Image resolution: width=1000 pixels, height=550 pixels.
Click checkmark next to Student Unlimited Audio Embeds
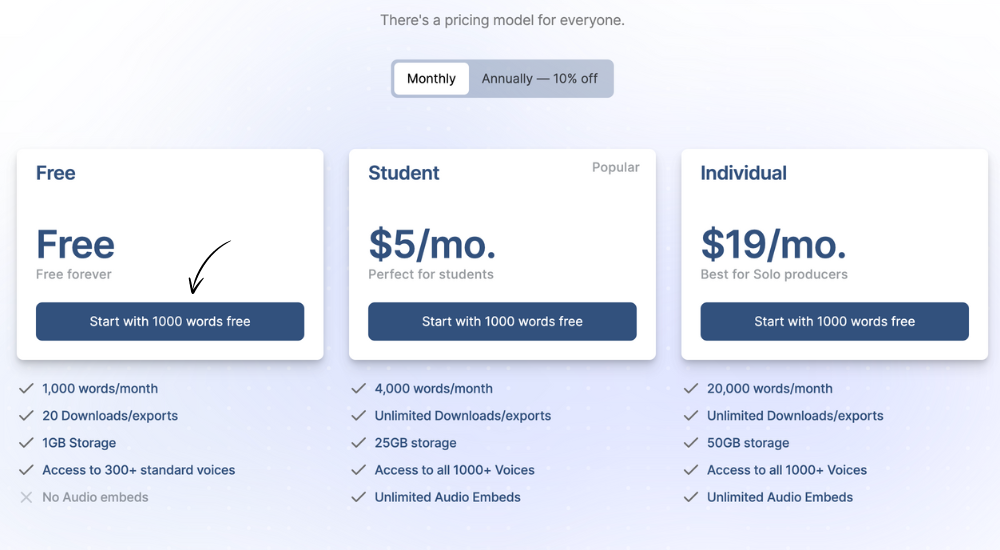coord(358,496)
